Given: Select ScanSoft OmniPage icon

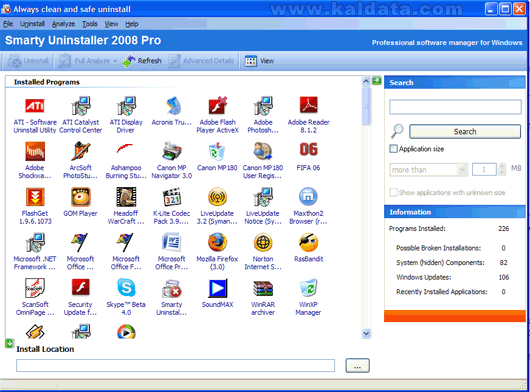Looking at the screenshot, I should 35,288.
